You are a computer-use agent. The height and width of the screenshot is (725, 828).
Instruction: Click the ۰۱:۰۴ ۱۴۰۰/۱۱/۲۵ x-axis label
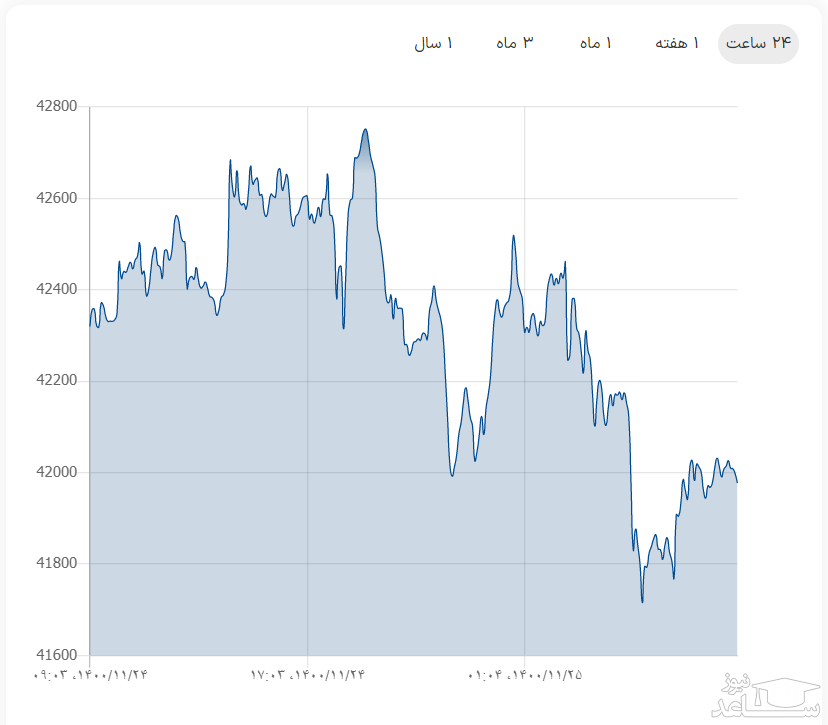pyautogui.click(x=524, y=675)
